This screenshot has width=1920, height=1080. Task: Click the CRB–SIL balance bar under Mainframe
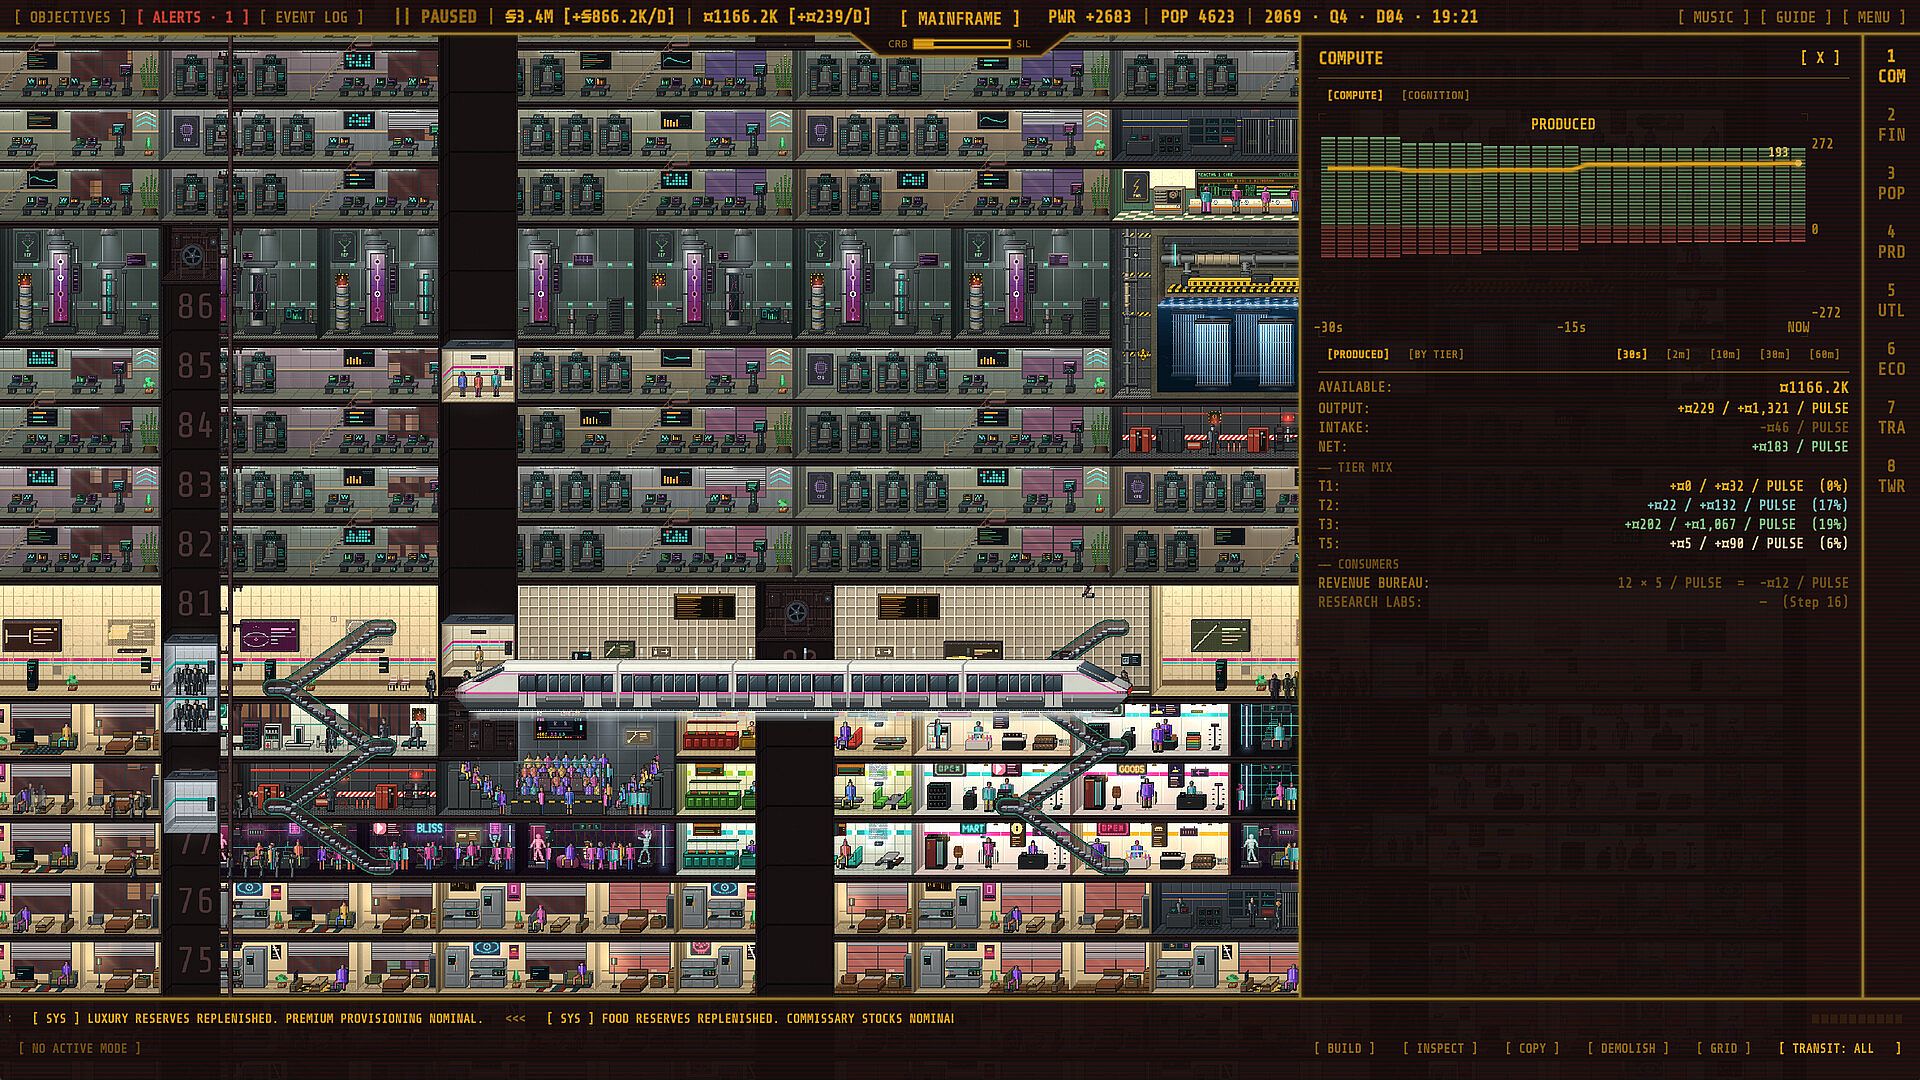(x=961, y=44)
